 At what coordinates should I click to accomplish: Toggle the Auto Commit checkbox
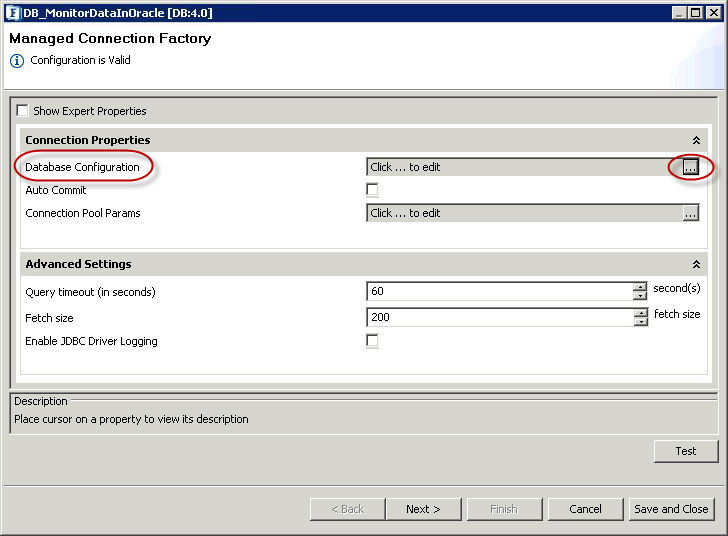click(x=372, y=190)
